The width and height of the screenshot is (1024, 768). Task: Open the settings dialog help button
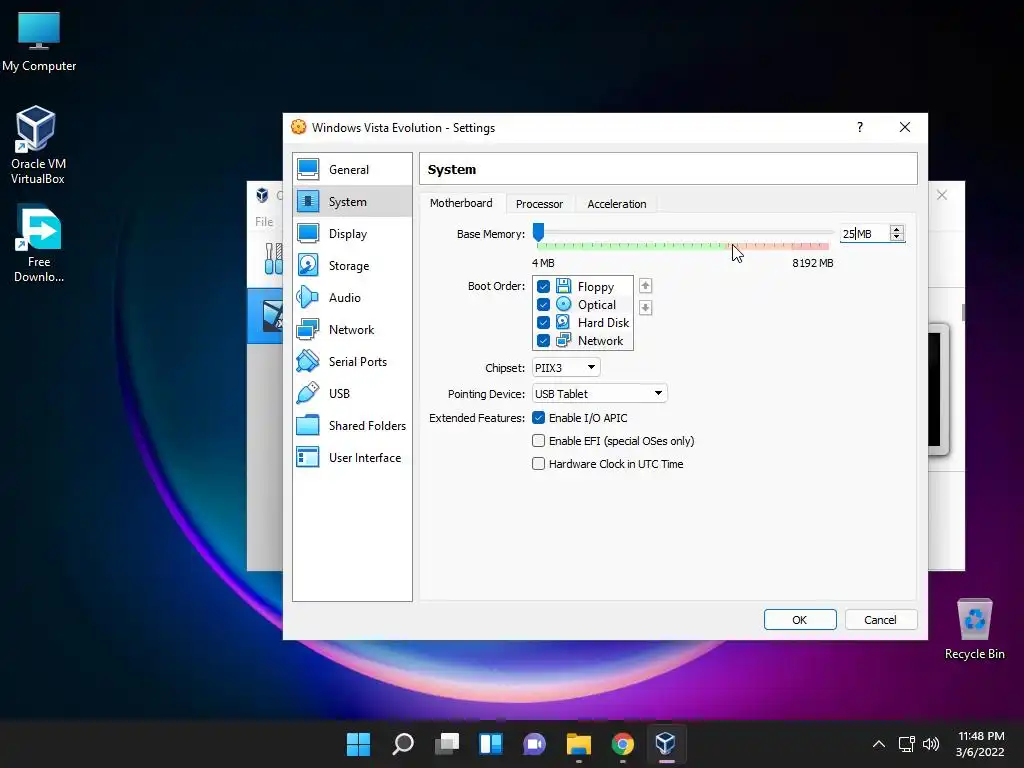coord(860,127)
